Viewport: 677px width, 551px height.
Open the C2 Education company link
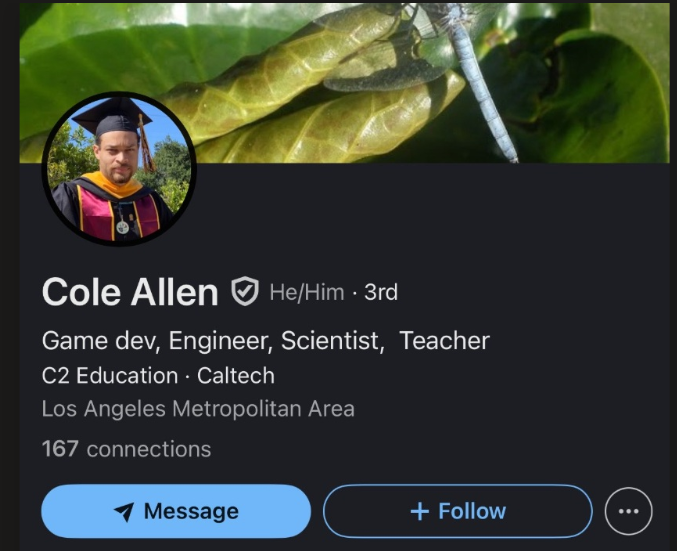tap(110, 376)
